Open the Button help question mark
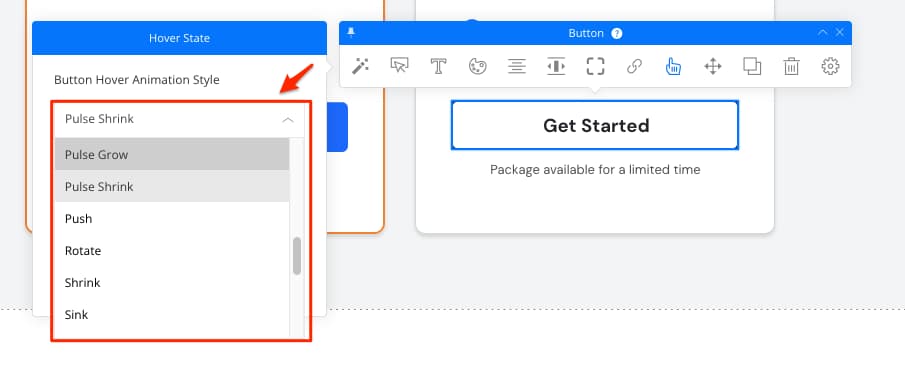This screenshot has height=392, width=905. pyautogui.click(x=617, y=33)
